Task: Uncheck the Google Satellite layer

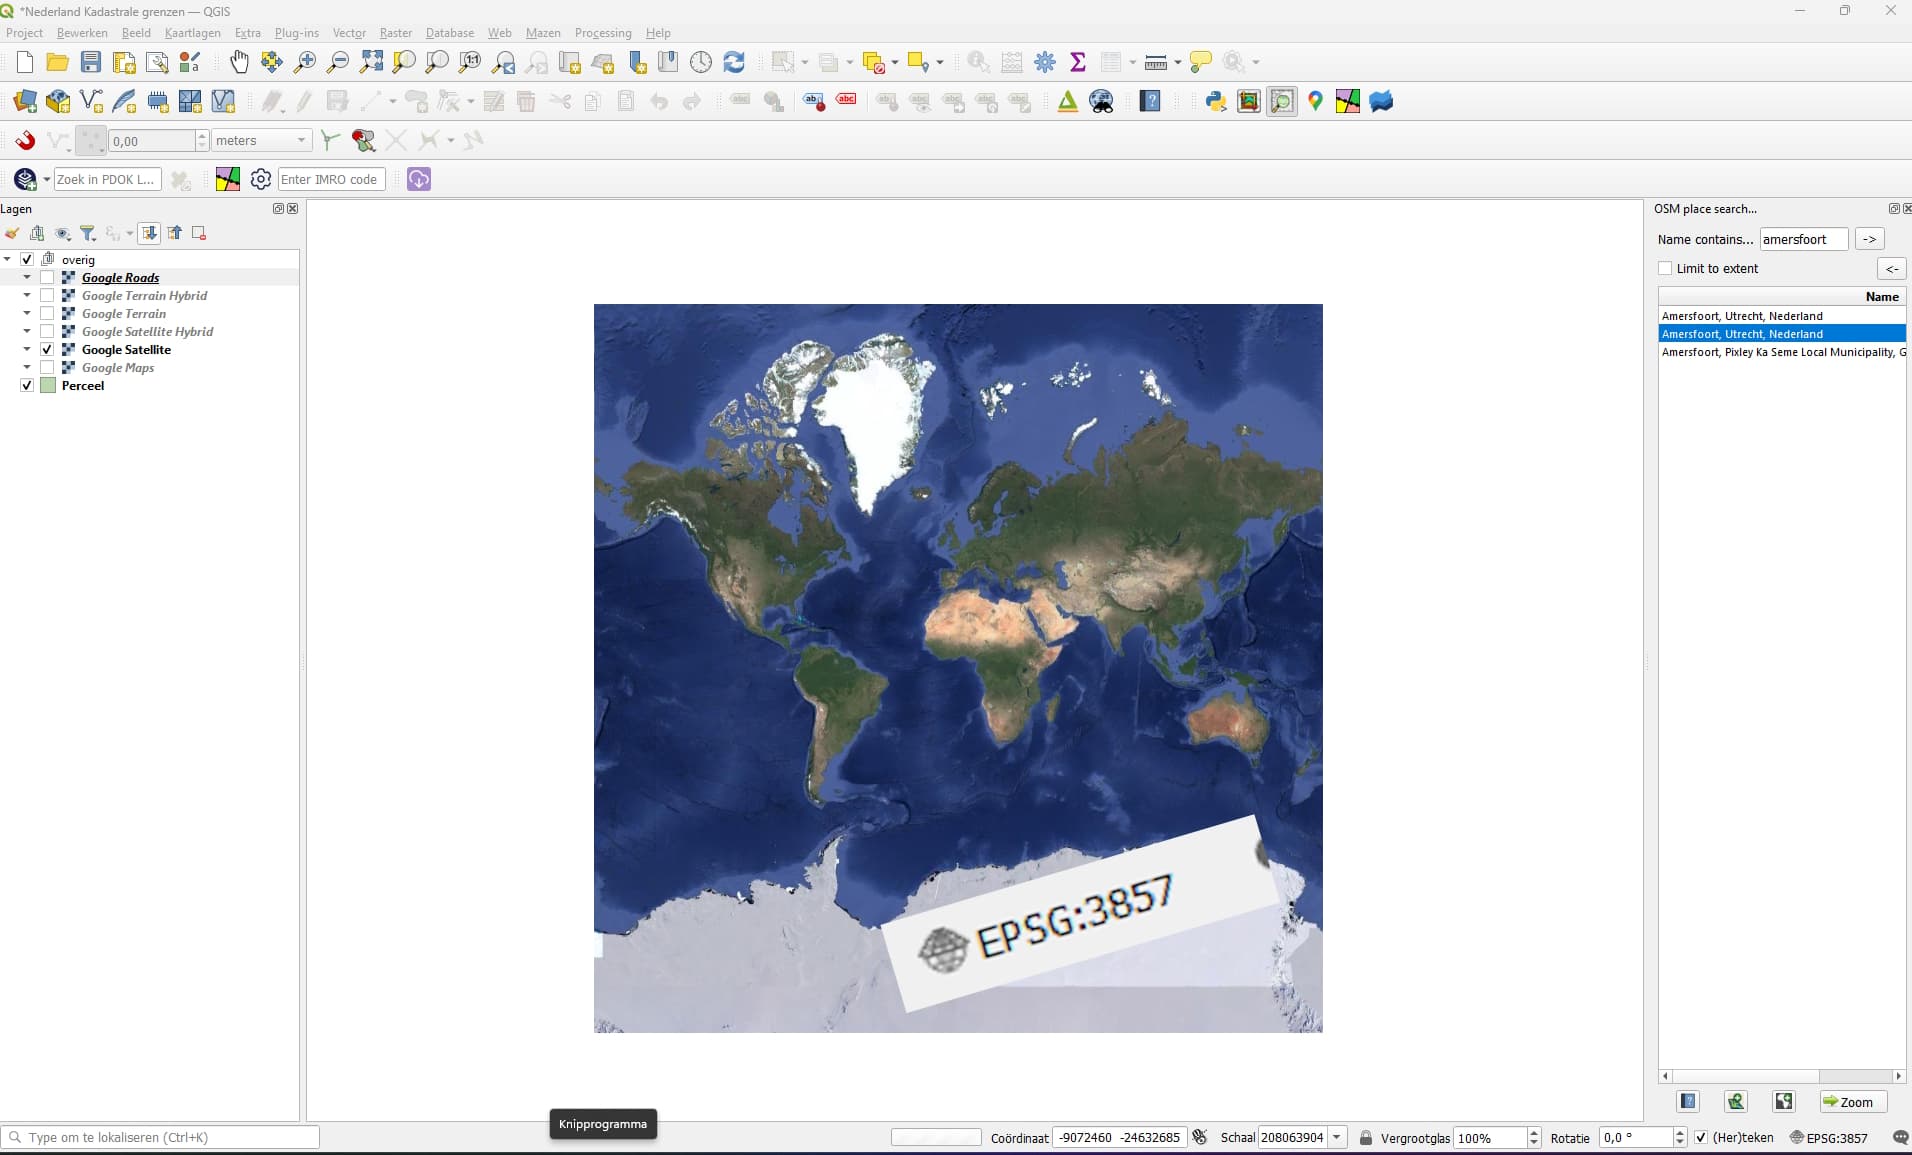Action: point(47,350)
